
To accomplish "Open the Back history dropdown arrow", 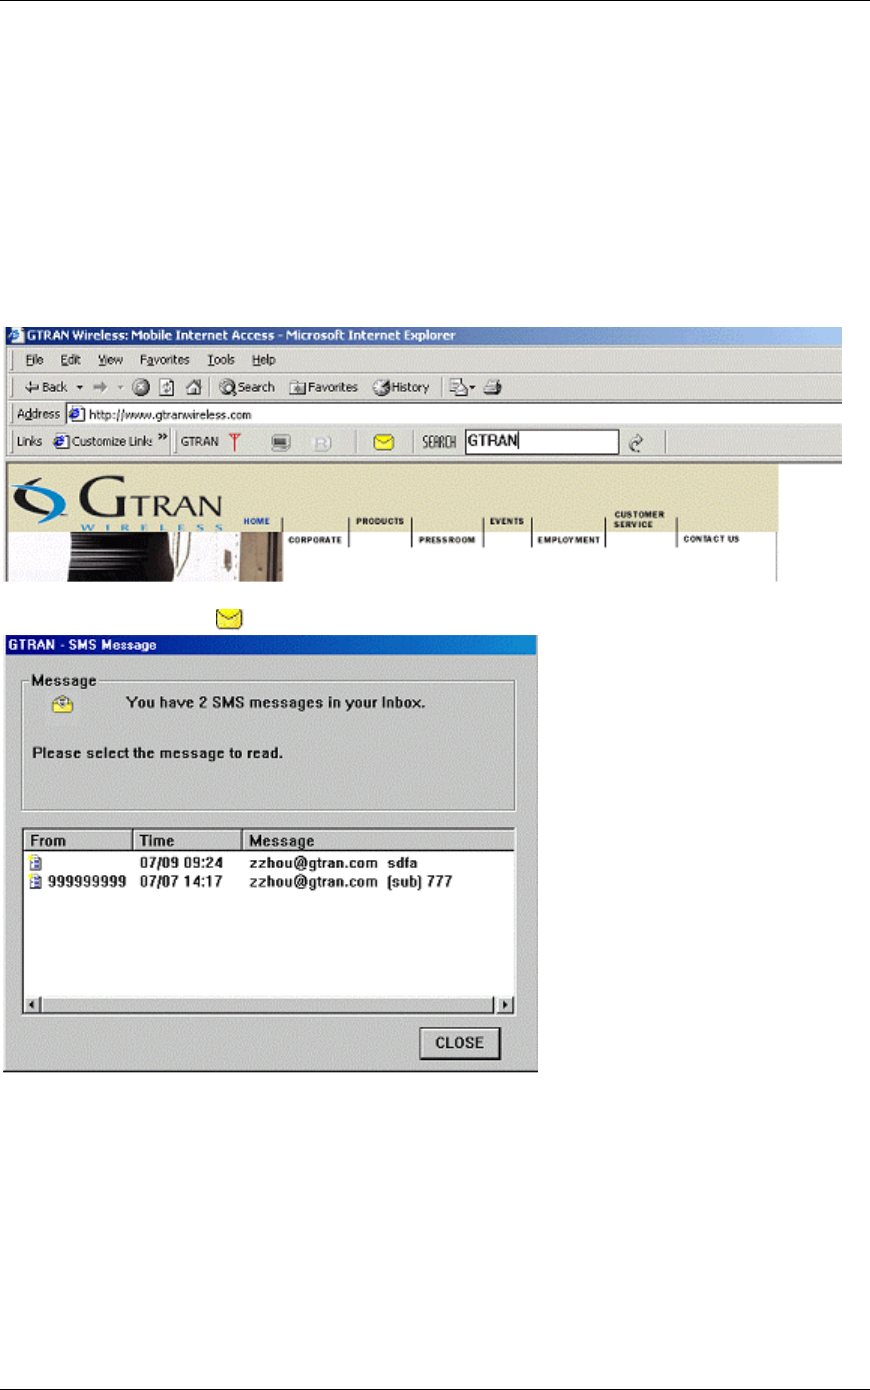I will 80,387.
